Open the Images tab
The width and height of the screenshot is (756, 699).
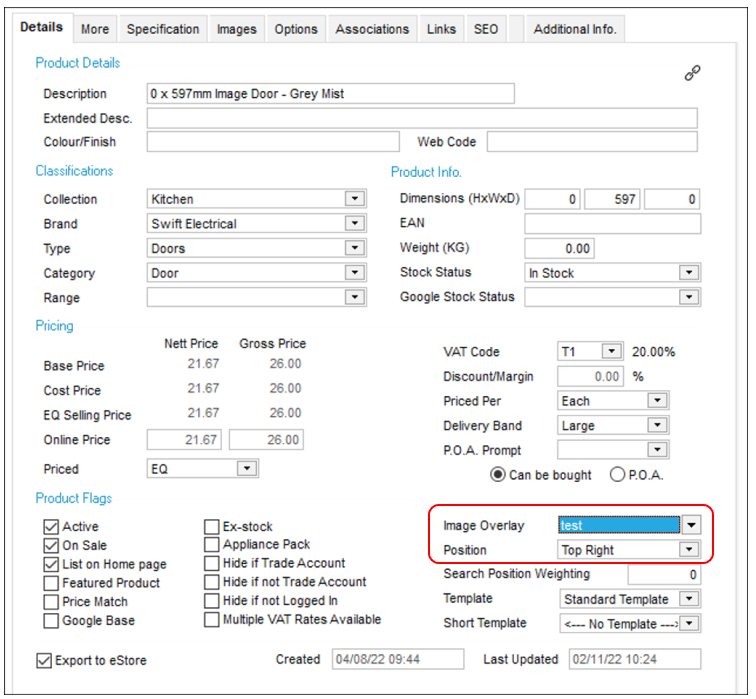[x=237, y=29]
